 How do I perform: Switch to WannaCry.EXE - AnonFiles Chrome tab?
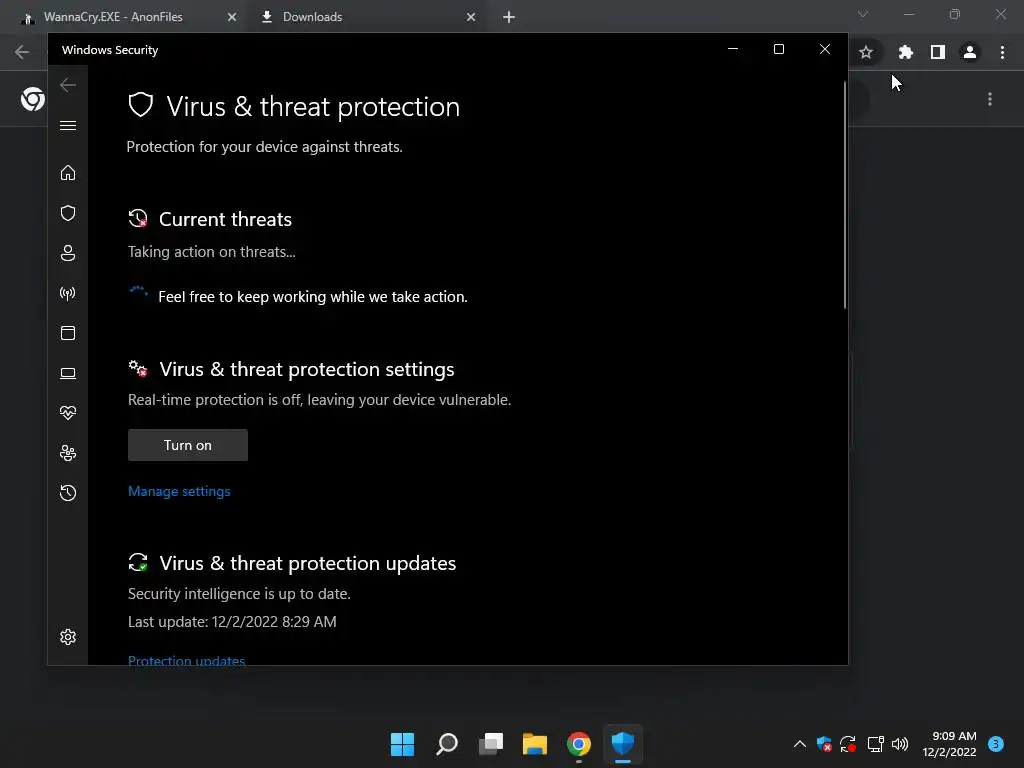click(113, 17)
